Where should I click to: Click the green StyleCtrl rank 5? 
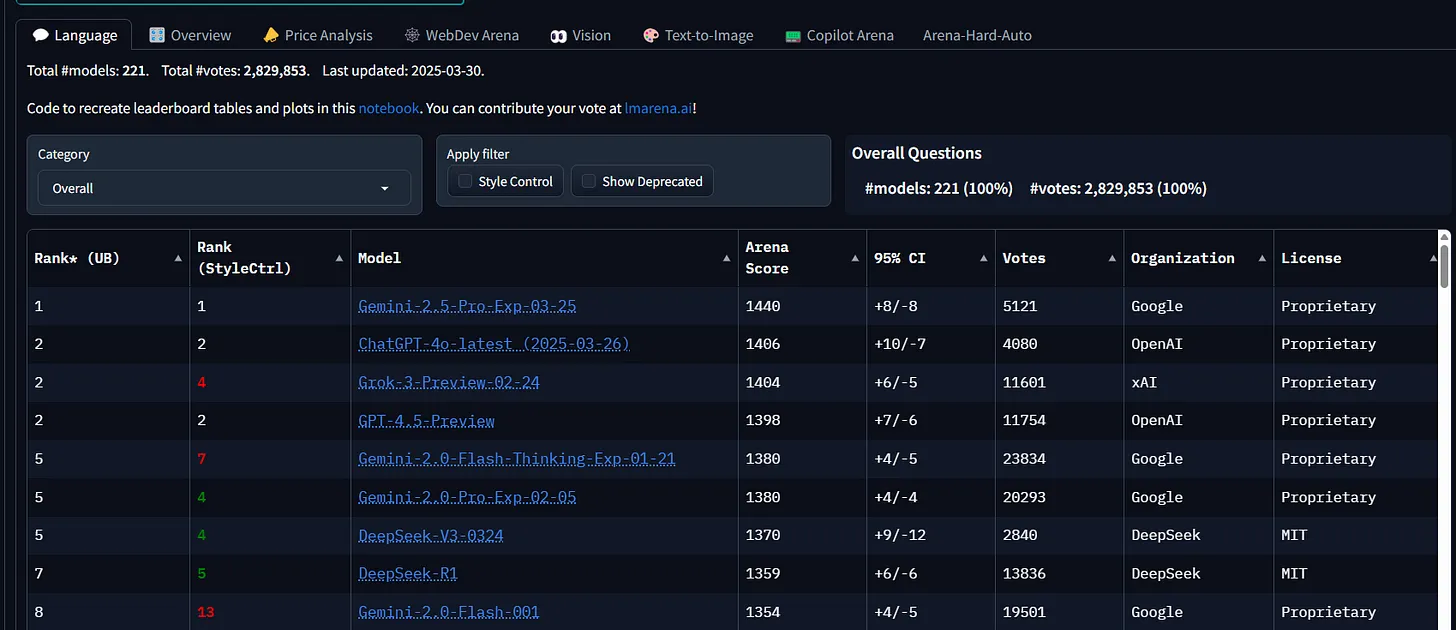pyautogui.click(x=202, y=574)
